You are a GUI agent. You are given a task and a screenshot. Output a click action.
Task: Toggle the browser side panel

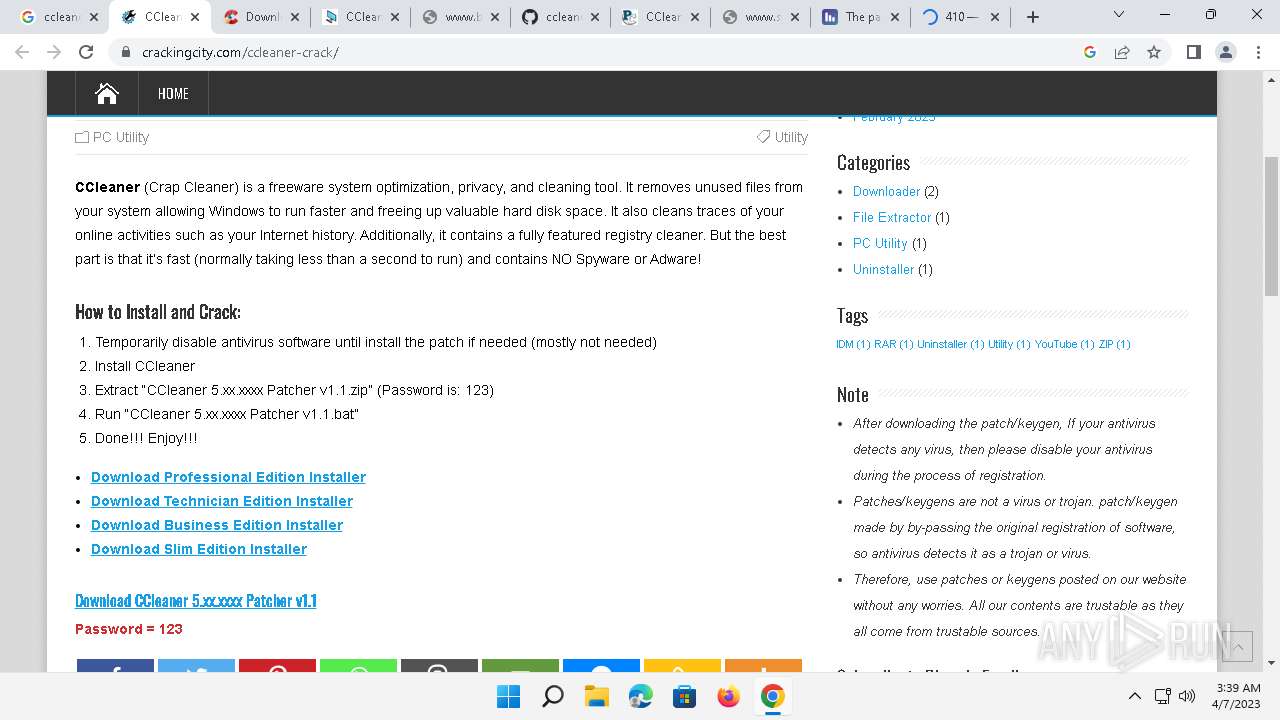point(1193,52)
